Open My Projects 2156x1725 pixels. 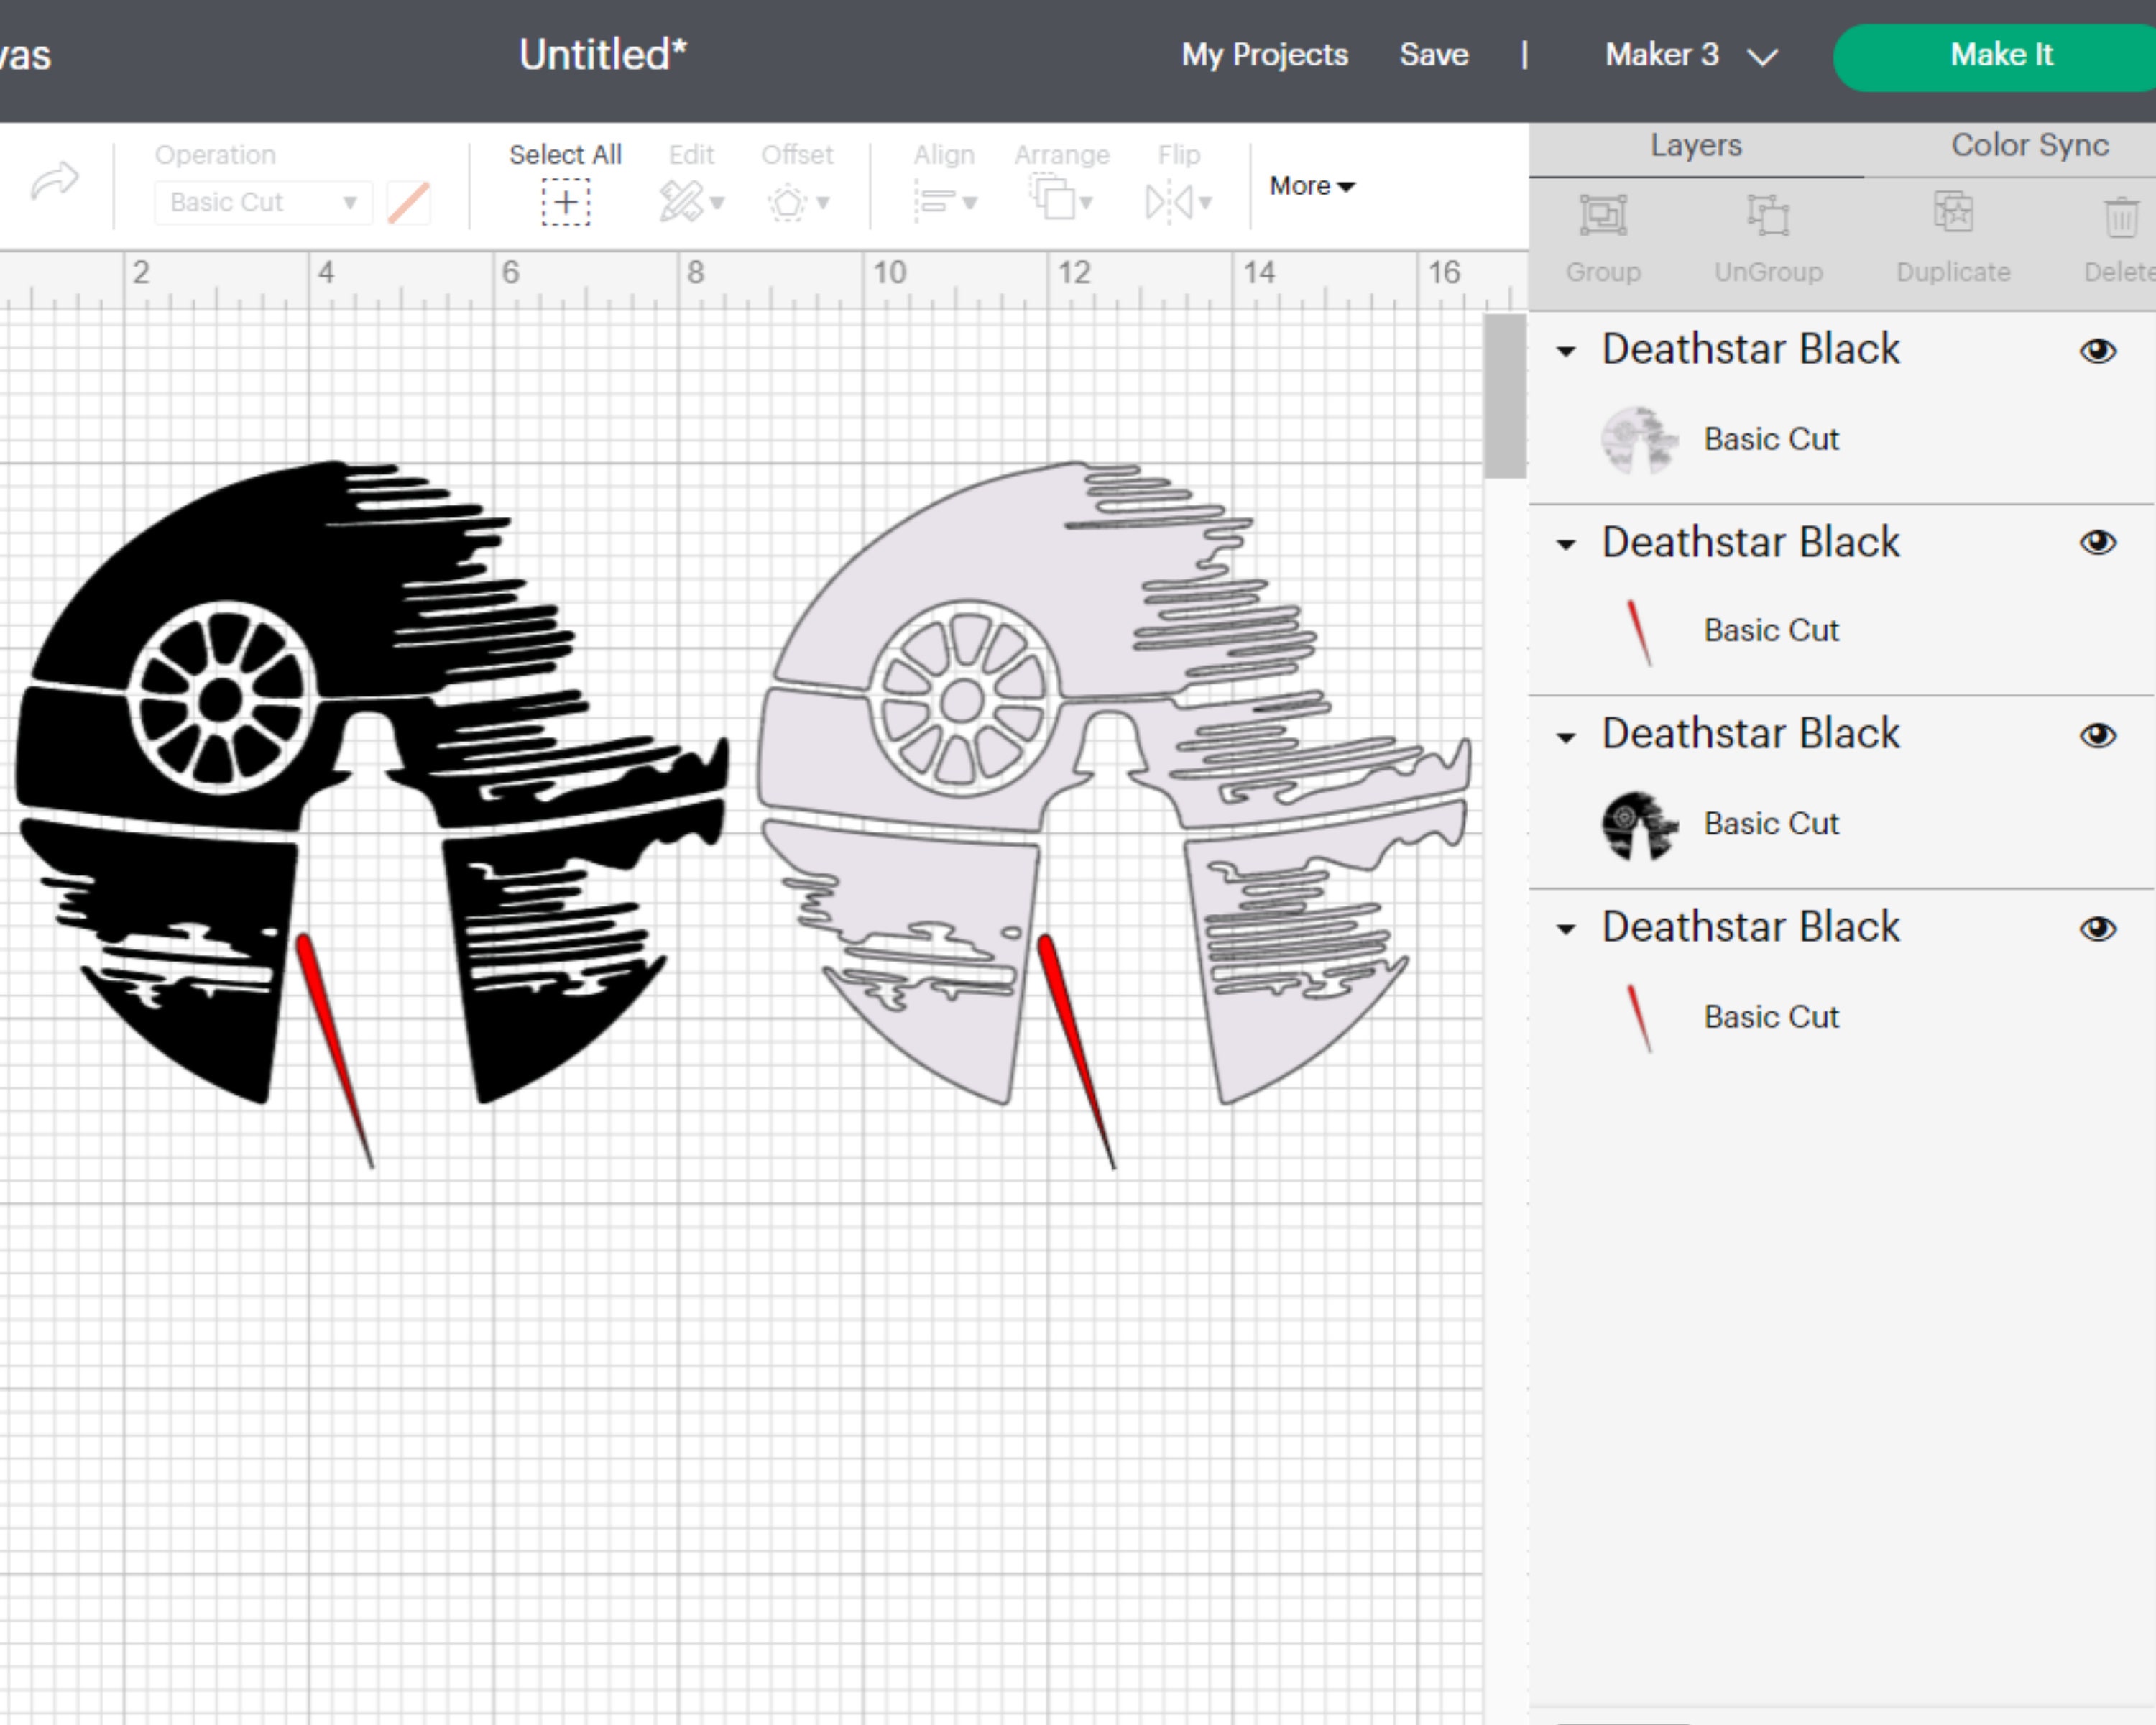tap(1264, 55)
